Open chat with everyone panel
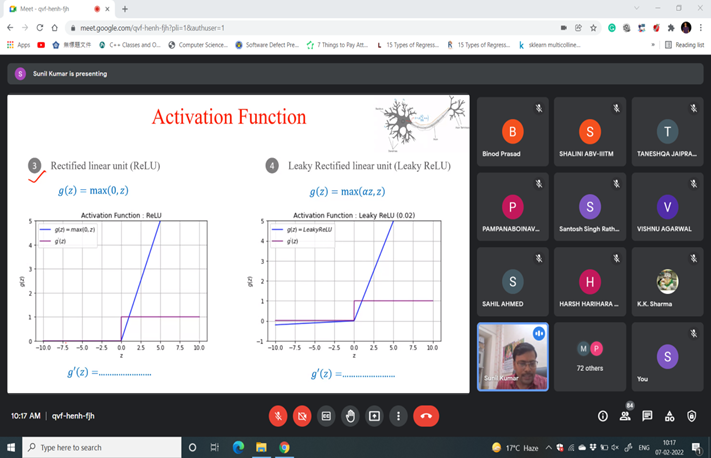 pyautogui.click(x=648, y=416)
